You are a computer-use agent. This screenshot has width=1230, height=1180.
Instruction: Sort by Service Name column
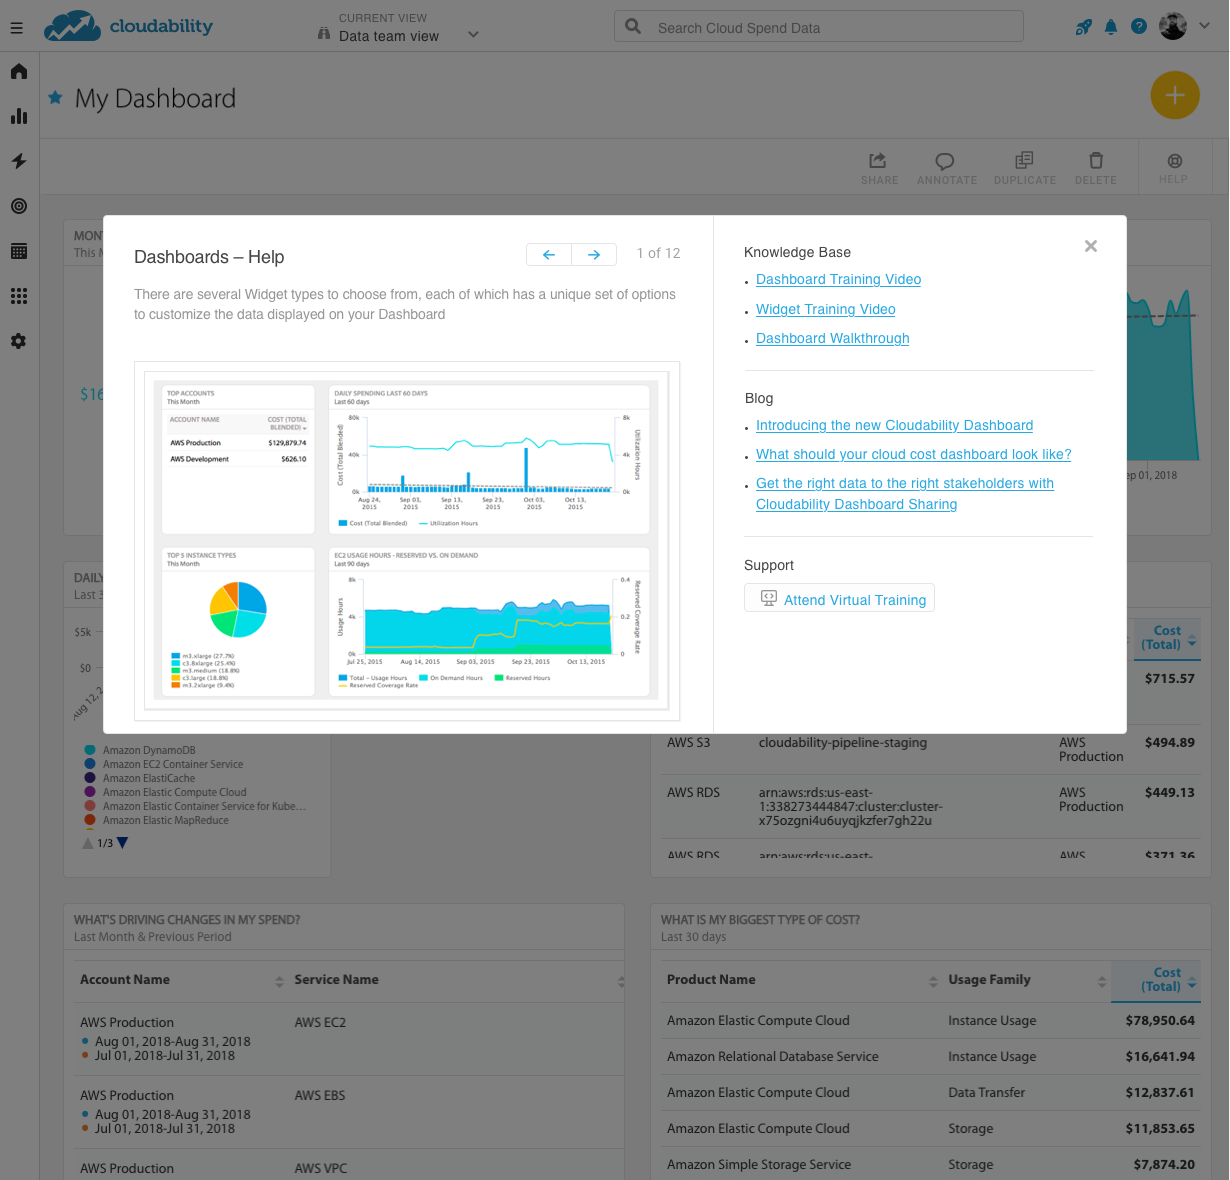pyautogui.click(x=458, y=980)
